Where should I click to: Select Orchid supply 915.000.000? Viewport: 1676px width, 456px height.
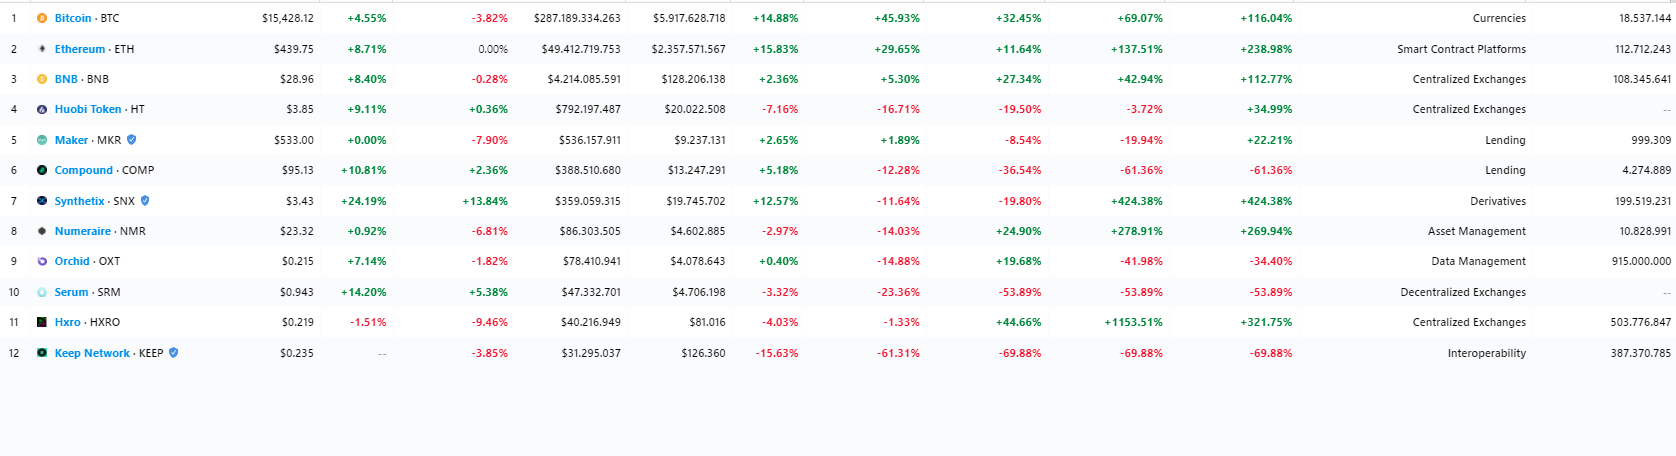point(1642,261)
